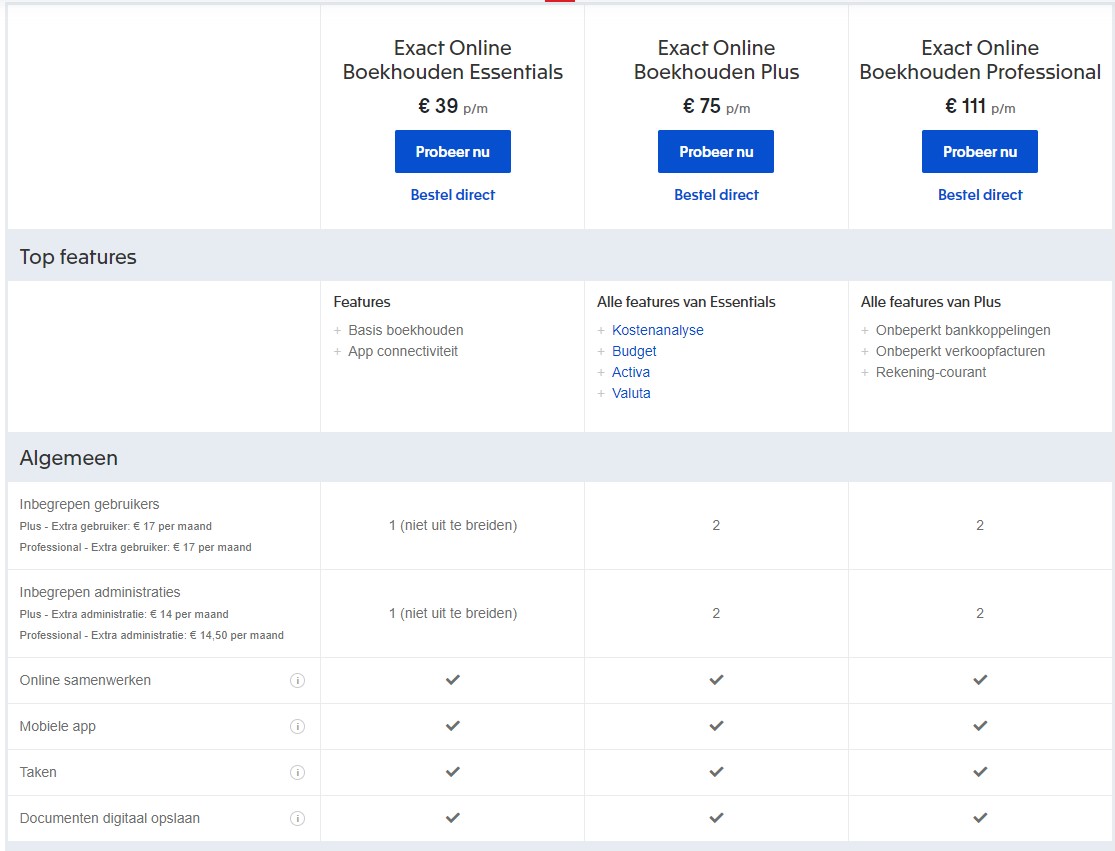
Task: Click the Inbegrepen gebruikers row label
Action: 90,504
